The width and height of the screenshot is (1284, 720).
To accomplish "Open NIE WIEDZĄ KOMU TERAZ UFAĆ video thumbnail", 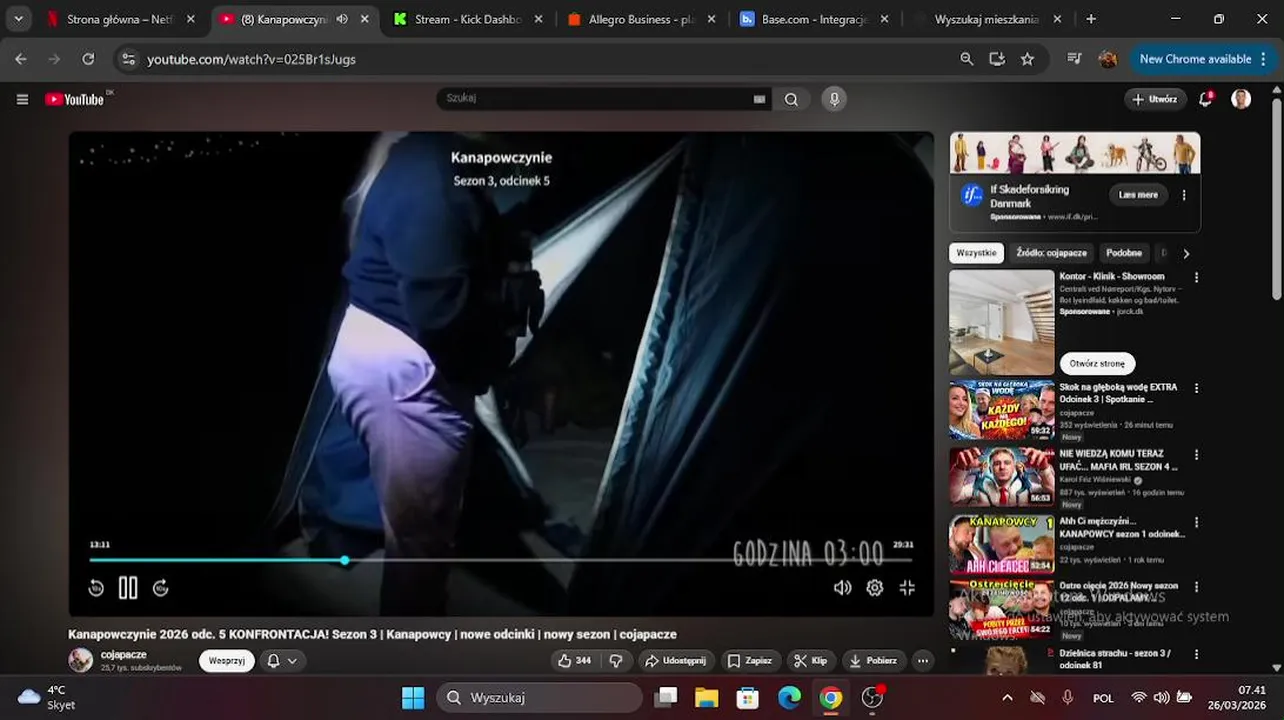I will pos(1002,476).
